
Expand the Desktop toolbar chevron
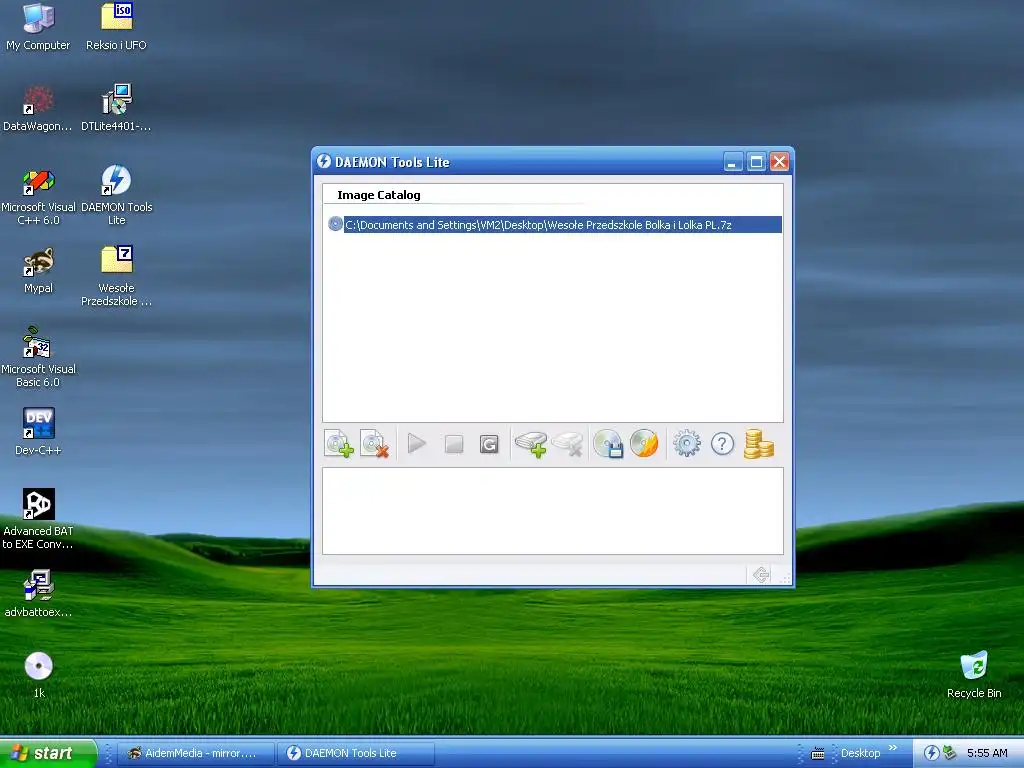(x=893, y=748)
